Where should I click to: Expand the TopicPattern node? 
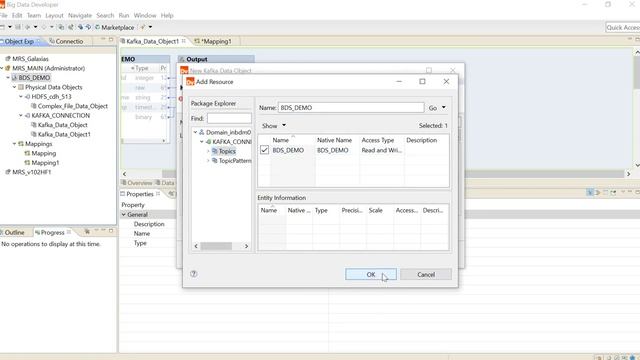pyautogui.click(x=208, y=161)
